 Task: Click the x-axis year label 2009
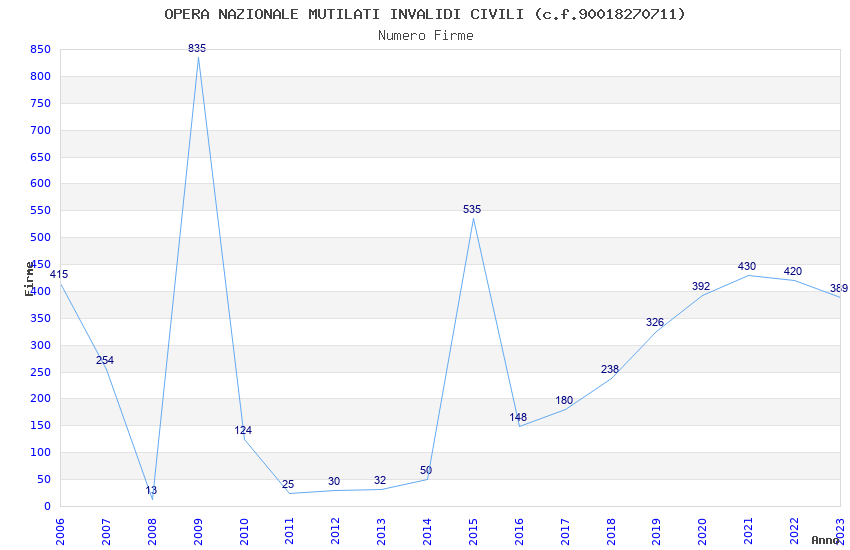pos(198,532)
